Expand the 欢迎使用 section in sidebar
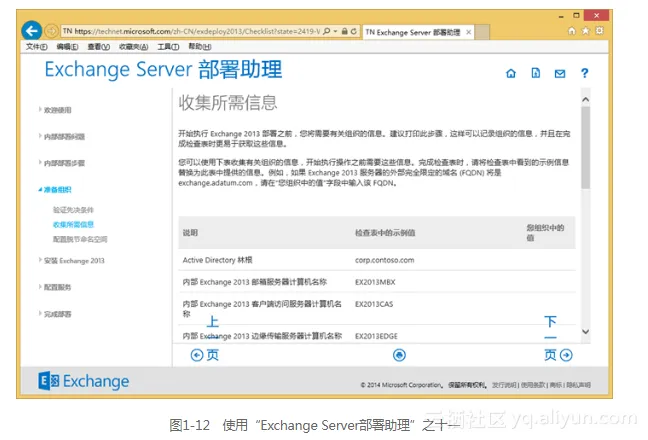The image size is (648, 440). [56, 109]
